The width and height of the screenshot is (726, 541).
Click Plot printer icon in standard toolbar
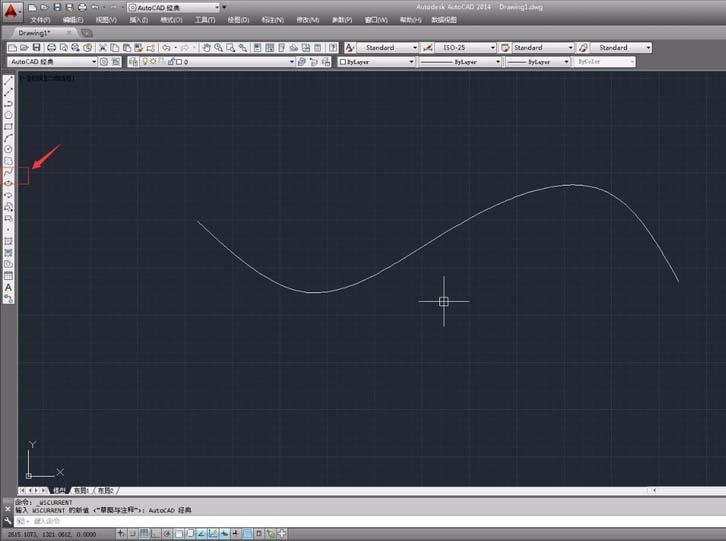(x=51, y=48)
